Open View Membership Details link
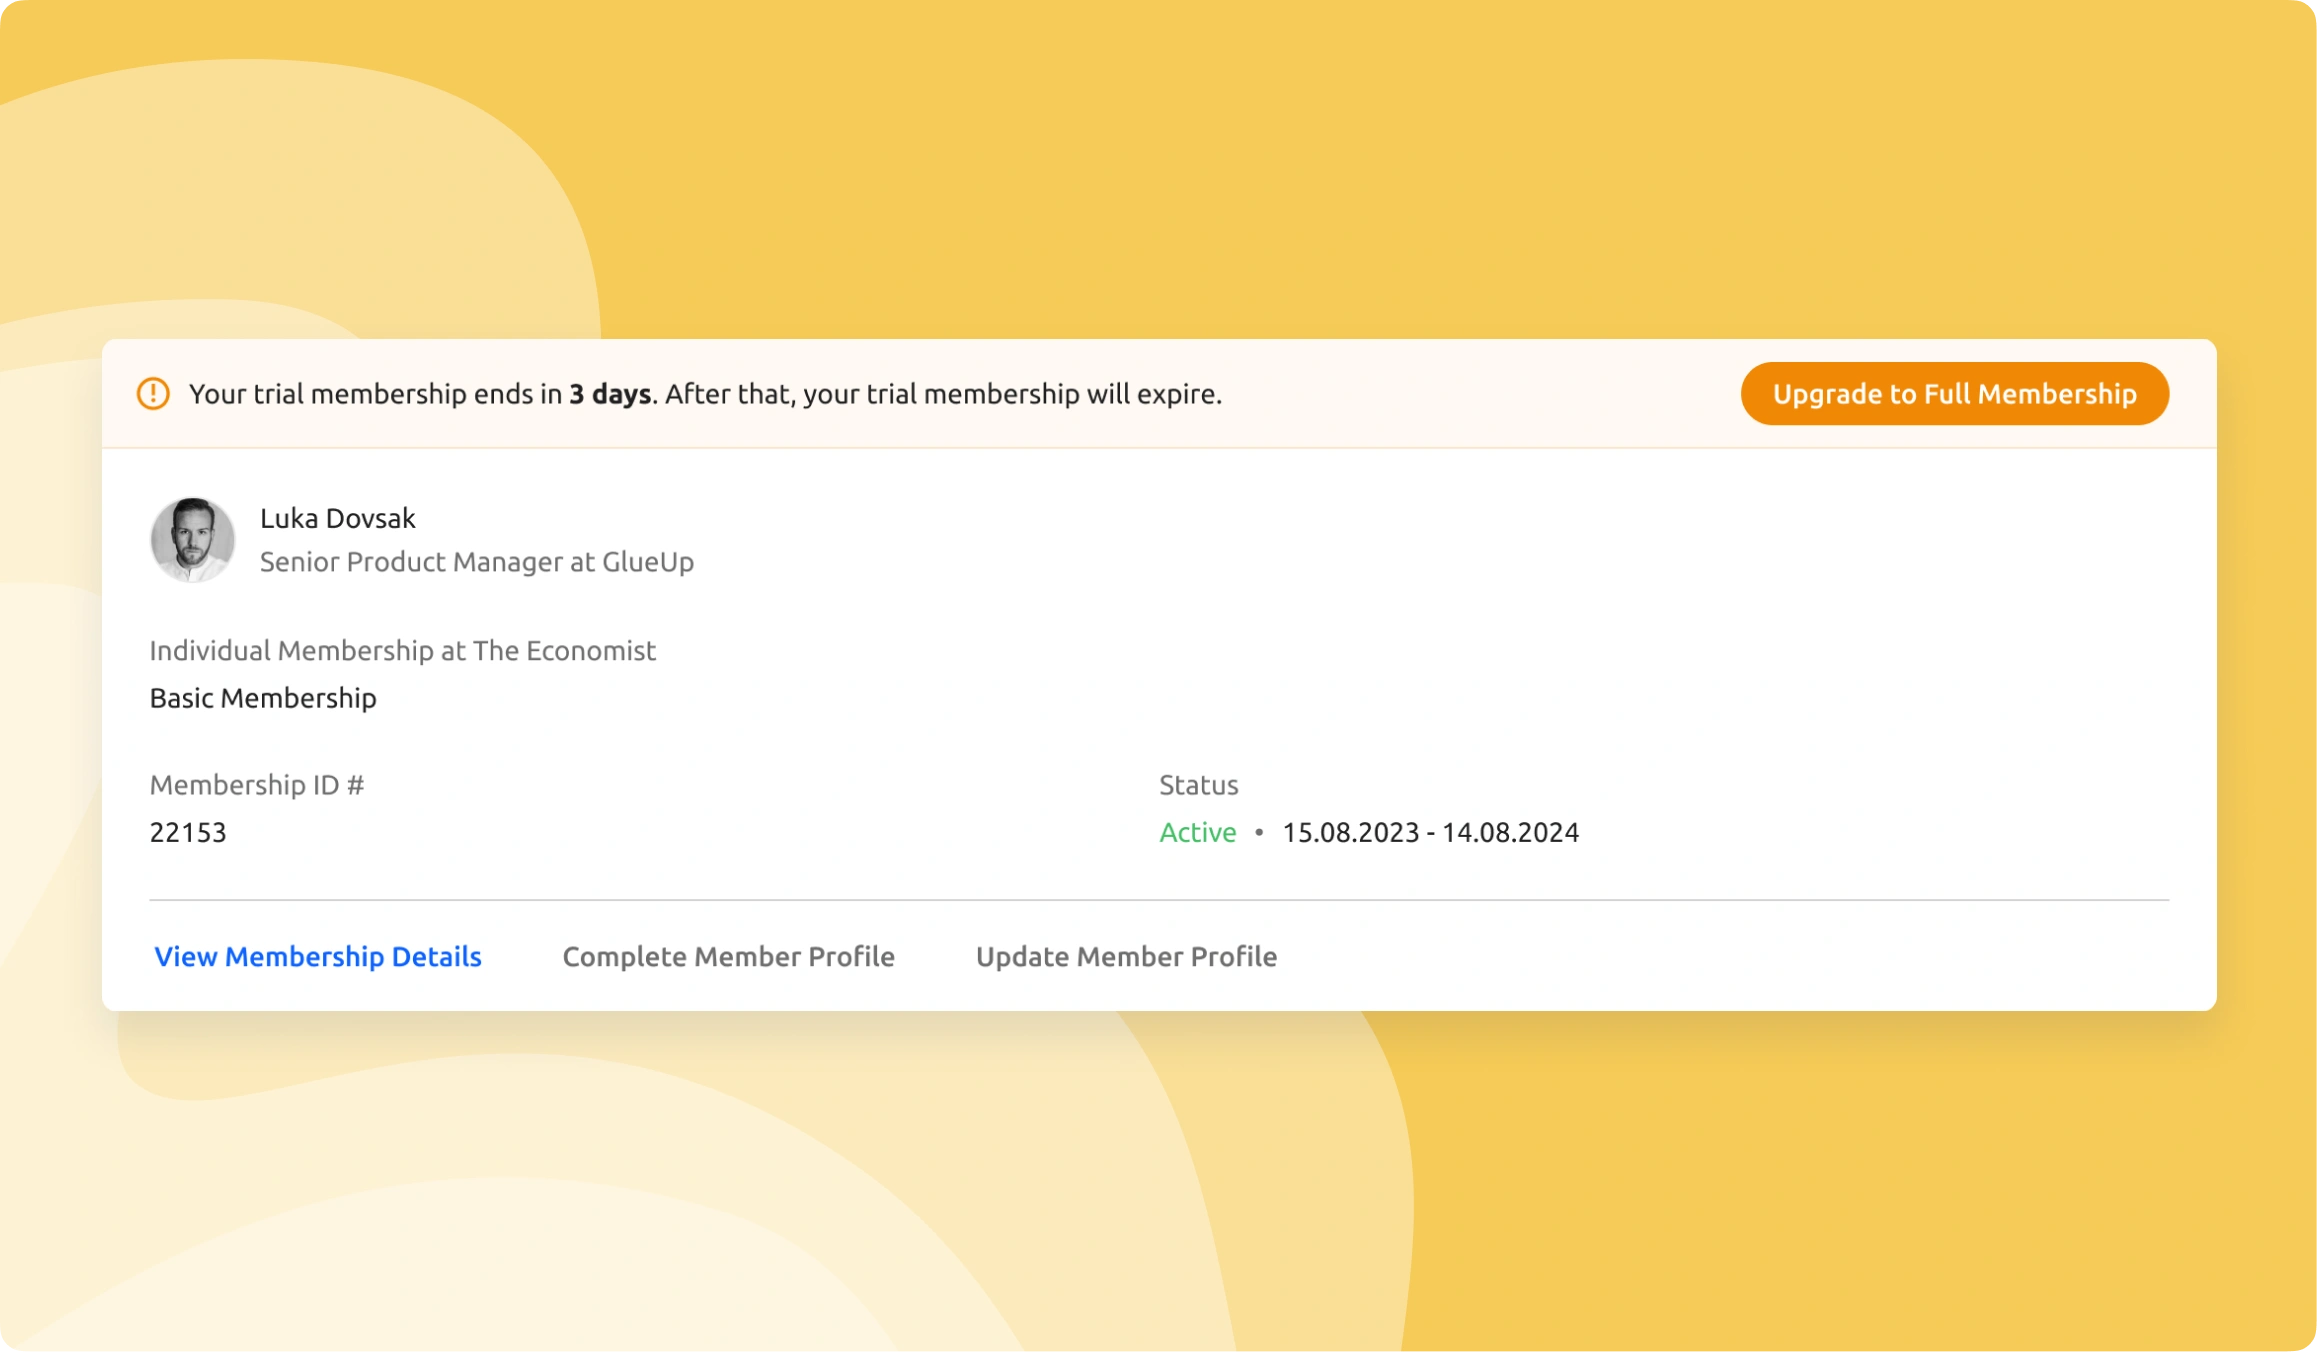 tap(317, 956)
